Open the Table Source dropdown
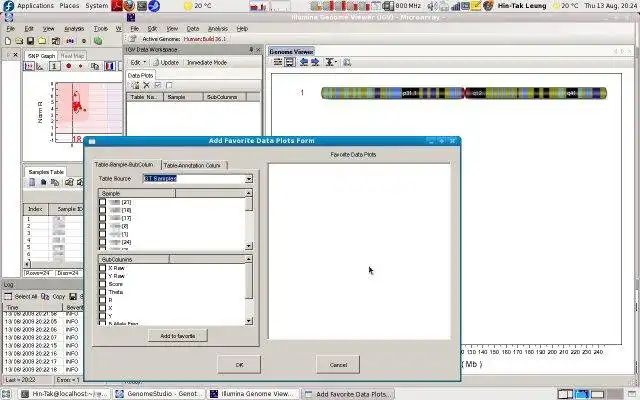 click(249, 179)
